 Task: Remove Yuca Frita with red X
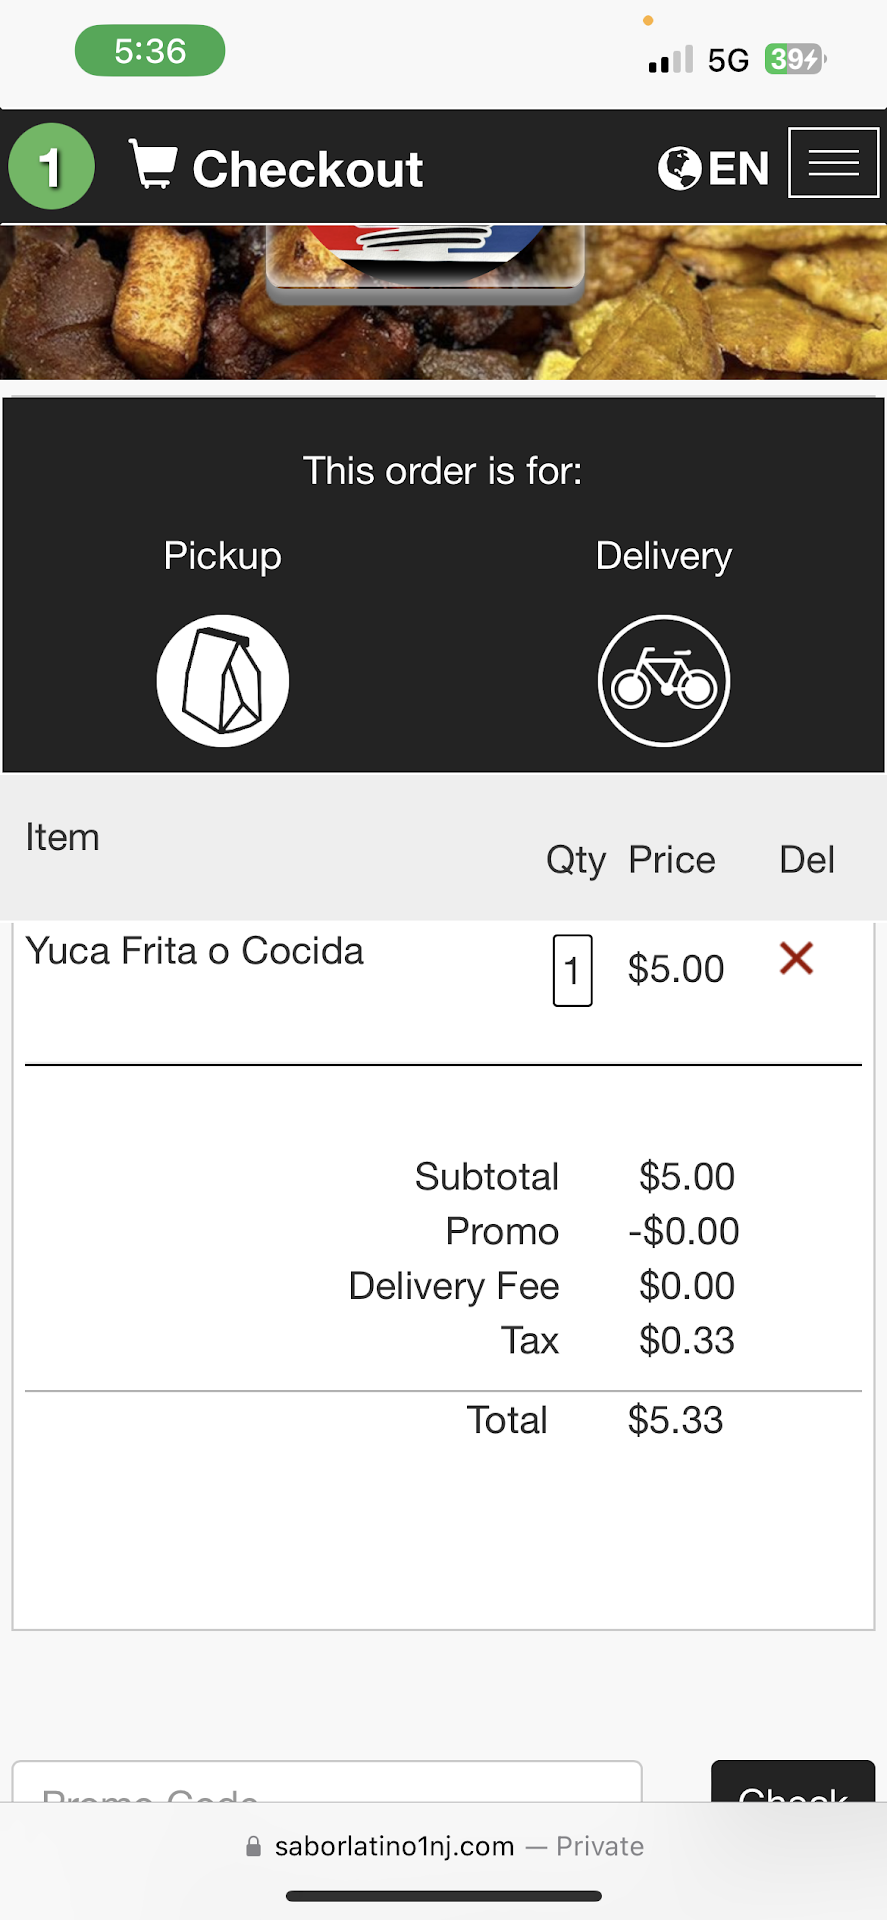click(796, 959)
